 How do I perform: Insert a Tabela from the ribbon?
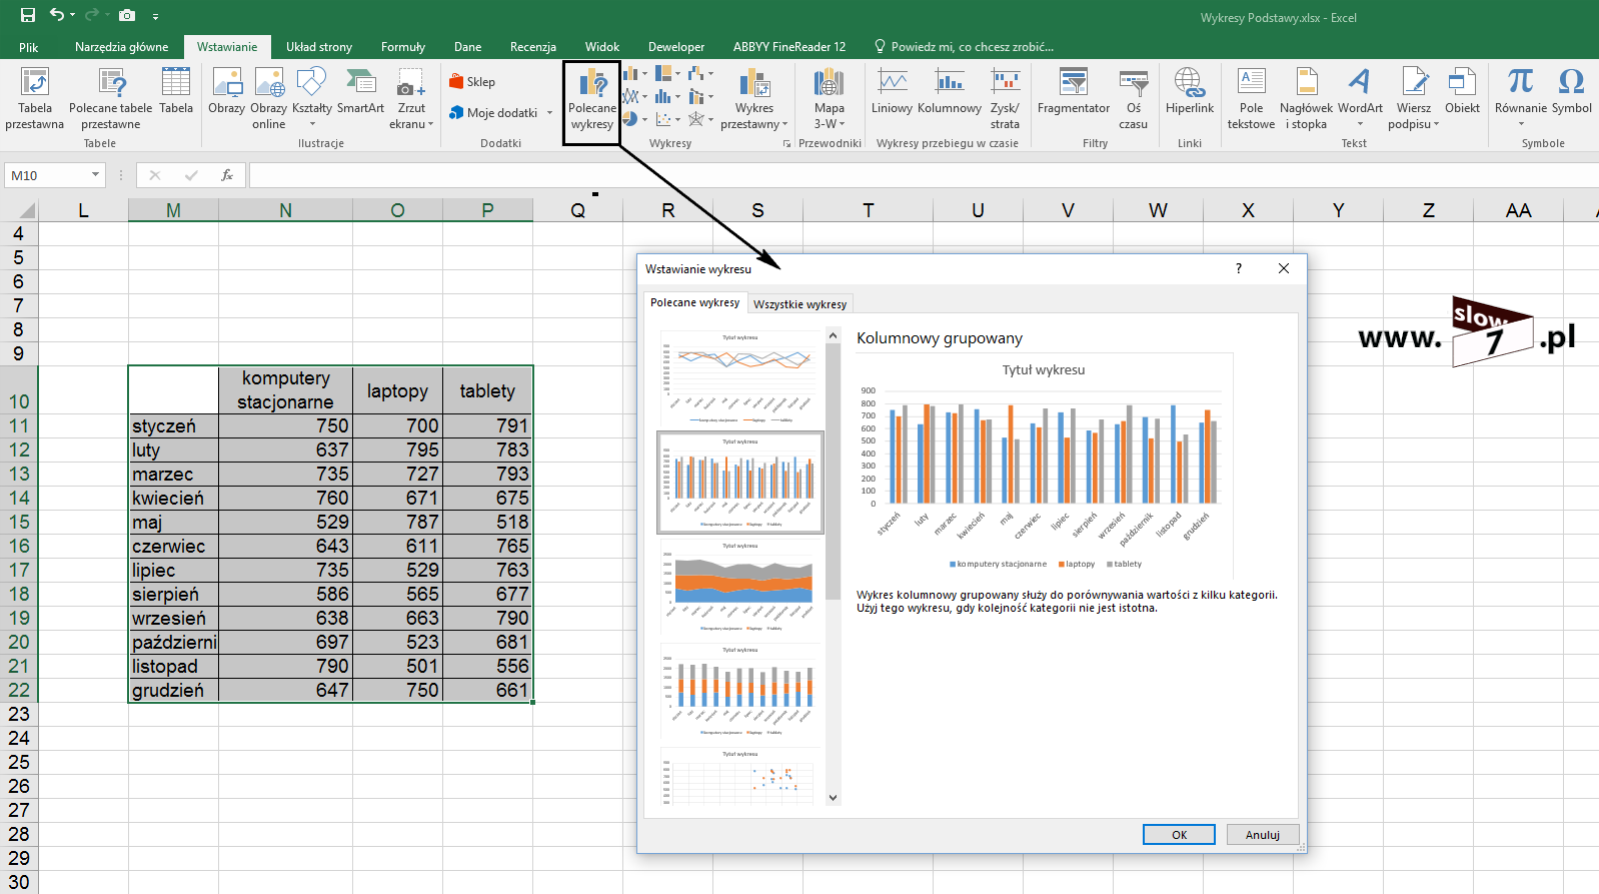[x=176, y=91]
